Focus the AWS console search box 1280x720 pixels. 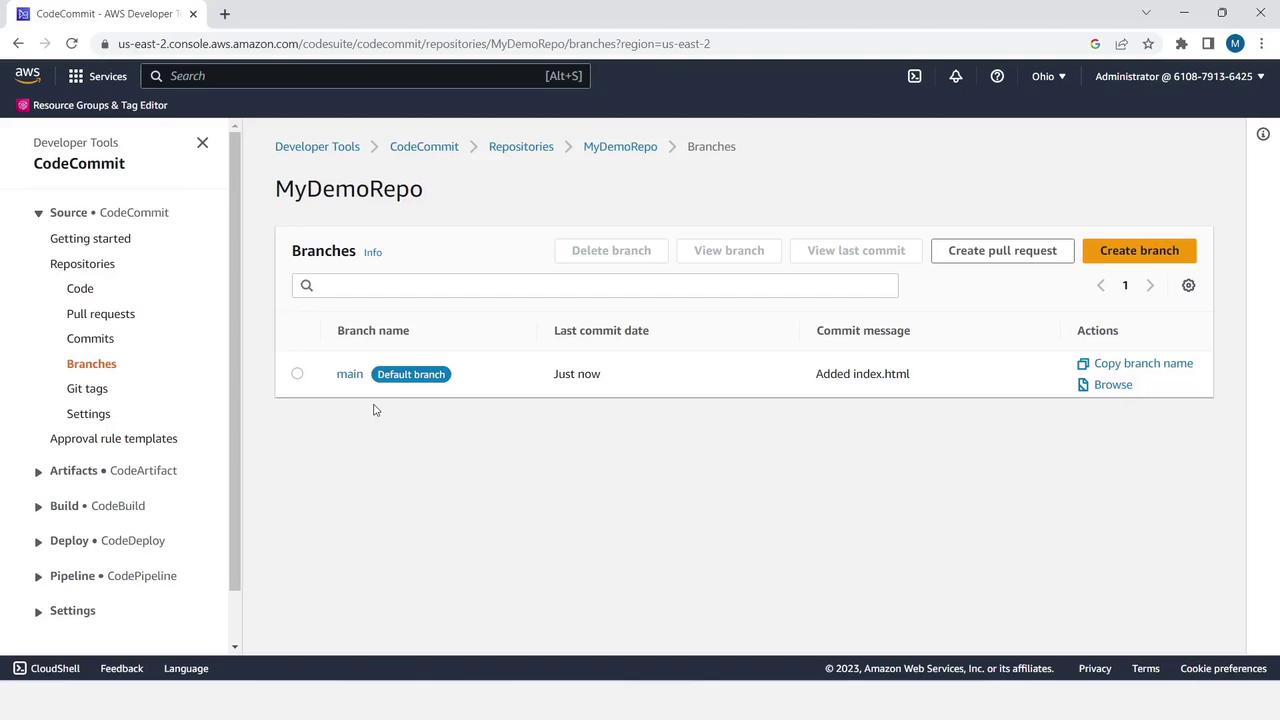click(x=365, y=76)
